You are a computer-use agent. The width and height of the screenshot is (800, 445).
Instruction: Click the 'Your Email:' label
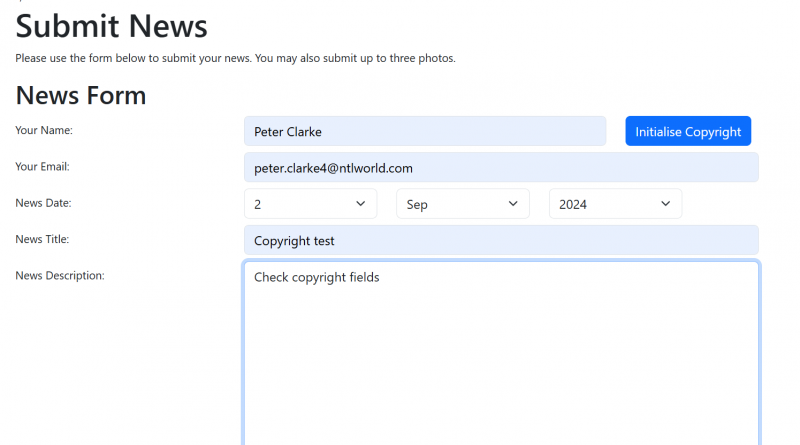point(42,166)
